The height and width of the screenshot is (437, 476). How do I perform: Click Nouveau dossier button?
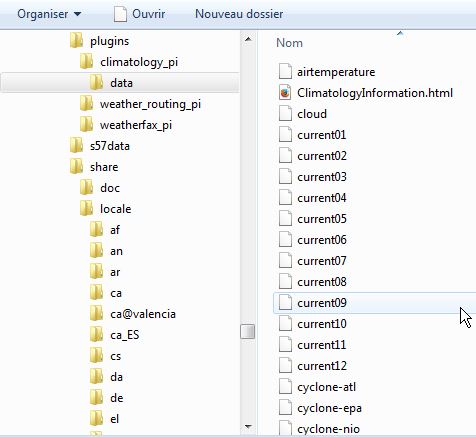[x=239, y=14]
